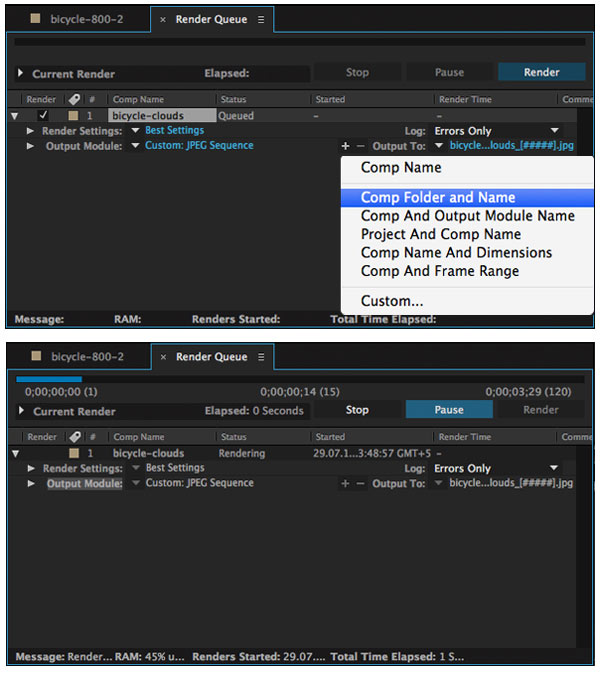
Task: Remove output module with minus icon, top panel
Action: [x=361, y=146]
